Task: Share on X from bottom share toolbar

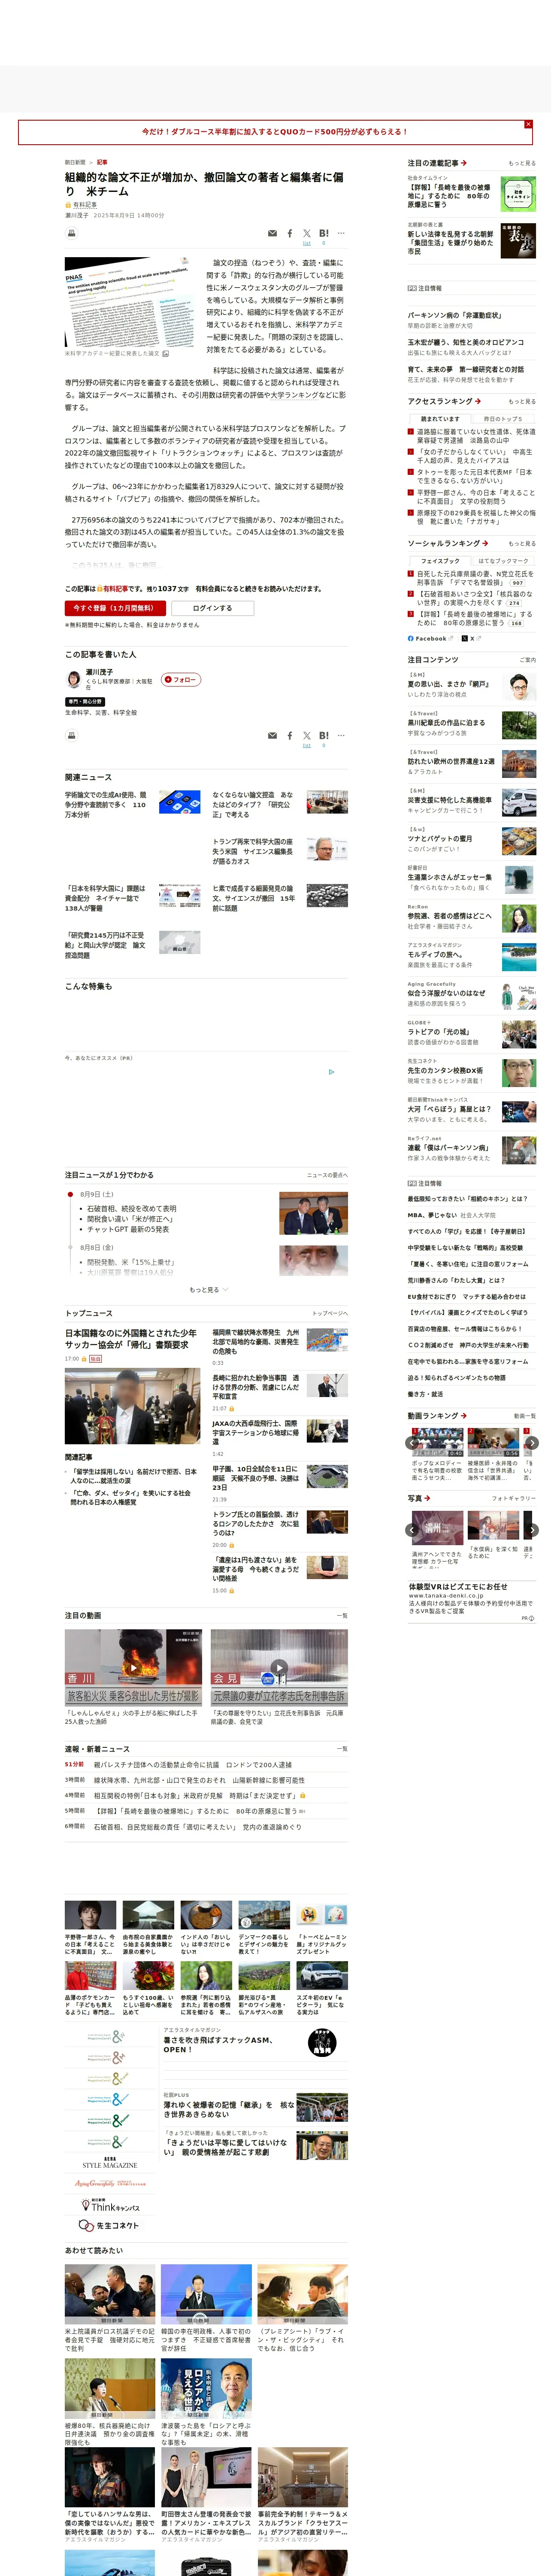Action: [x=307, y=735]
